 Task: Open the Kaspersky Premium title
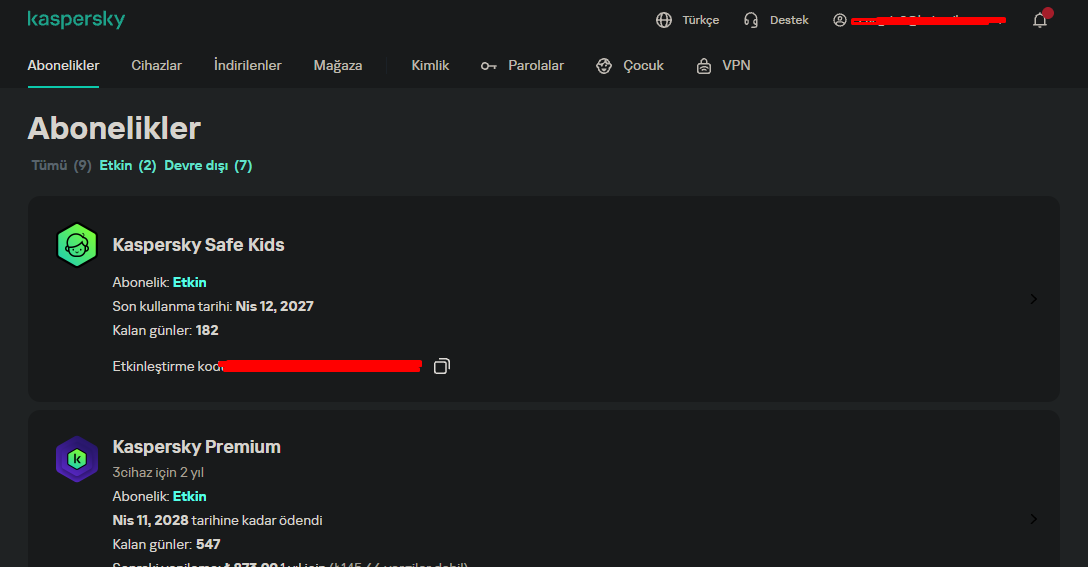click(196, 446)
